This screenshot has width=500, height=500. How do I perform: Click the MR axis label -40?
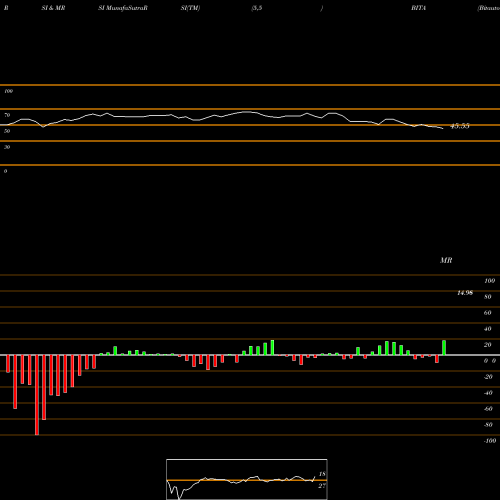488,393
